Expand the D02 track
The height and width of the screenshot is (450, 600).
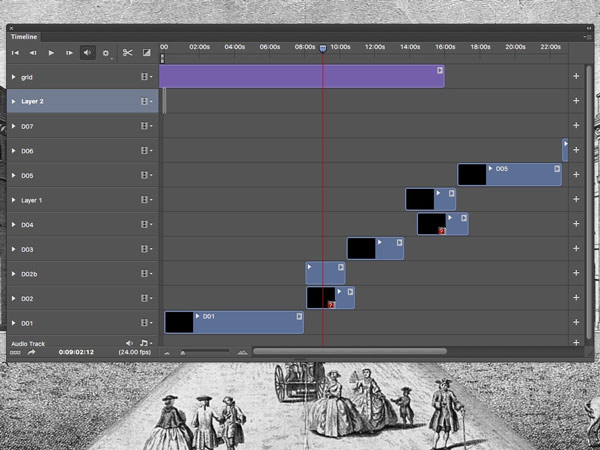point(13,298)
